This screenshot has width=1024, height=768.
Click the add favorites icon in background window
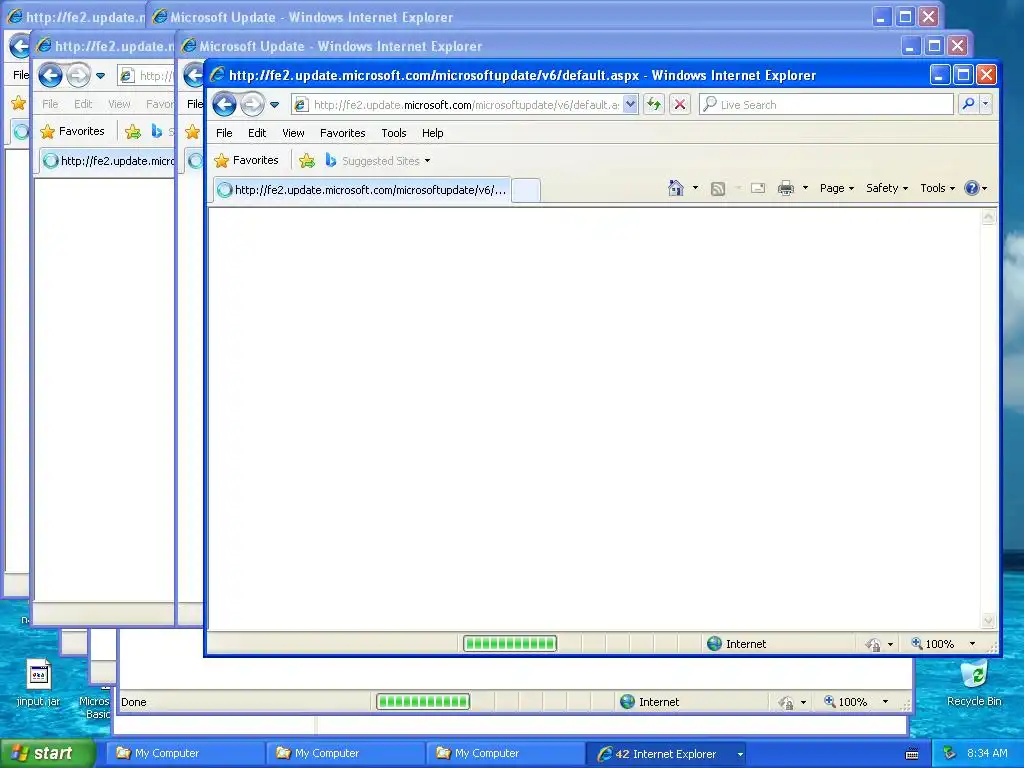pos(133,131)
